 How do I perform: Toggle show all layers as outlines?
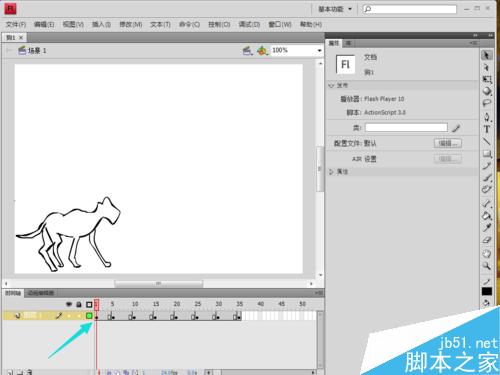89,304
